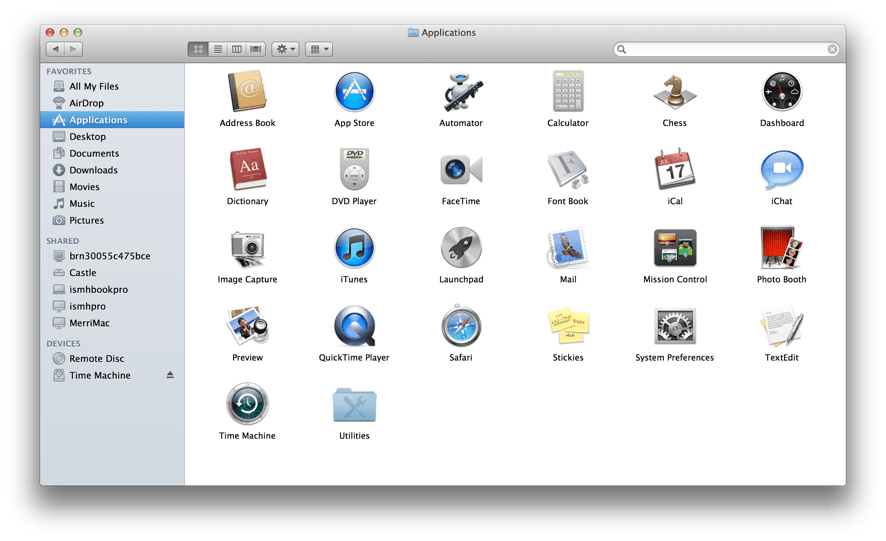The height and width of the screenshot is (541, 886).
Task: Click the QuickTime Player icon
Action: pyautogui.click(x=354, y=326)
